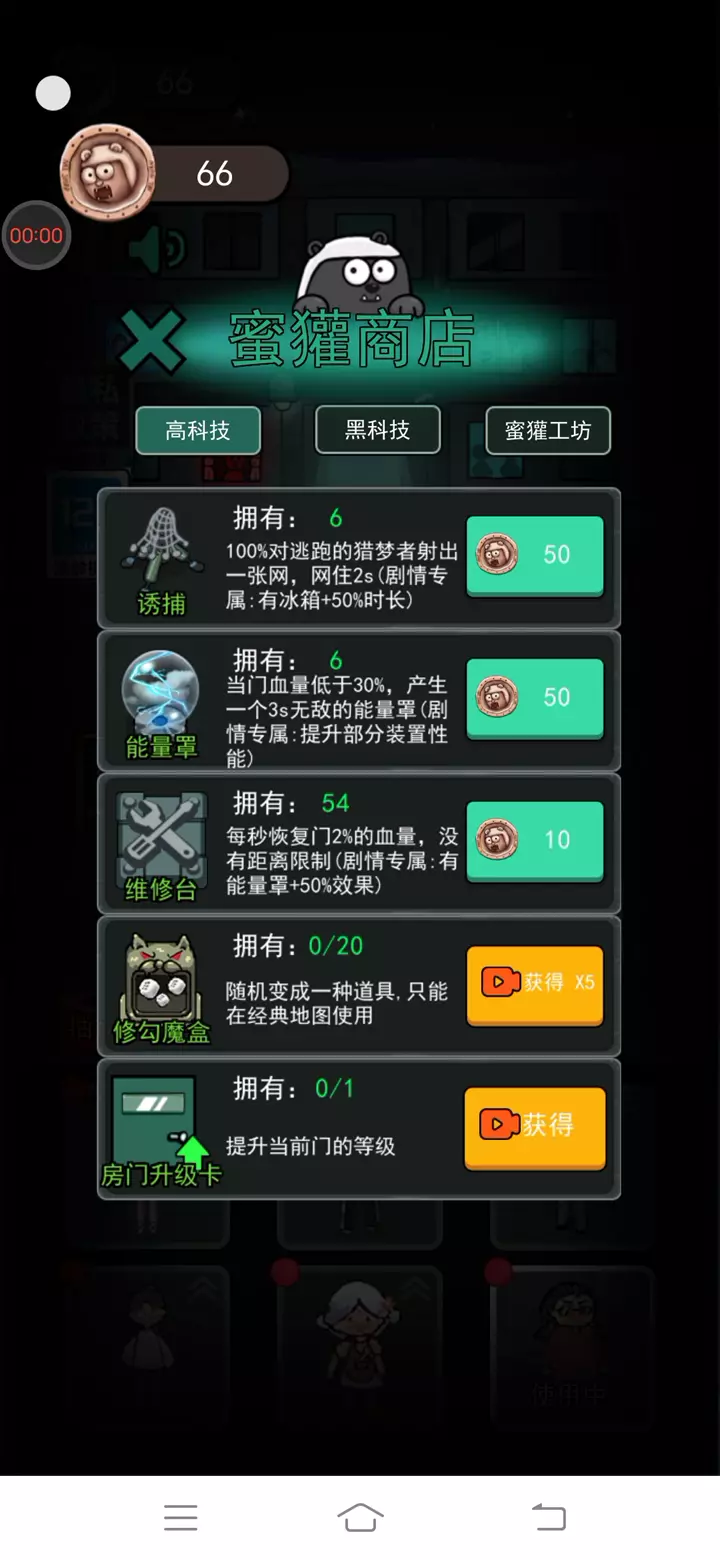Open the 黑科技 tab
Image resolution: width=720 pixels, height=1560 pixels.
click(378, 430)
